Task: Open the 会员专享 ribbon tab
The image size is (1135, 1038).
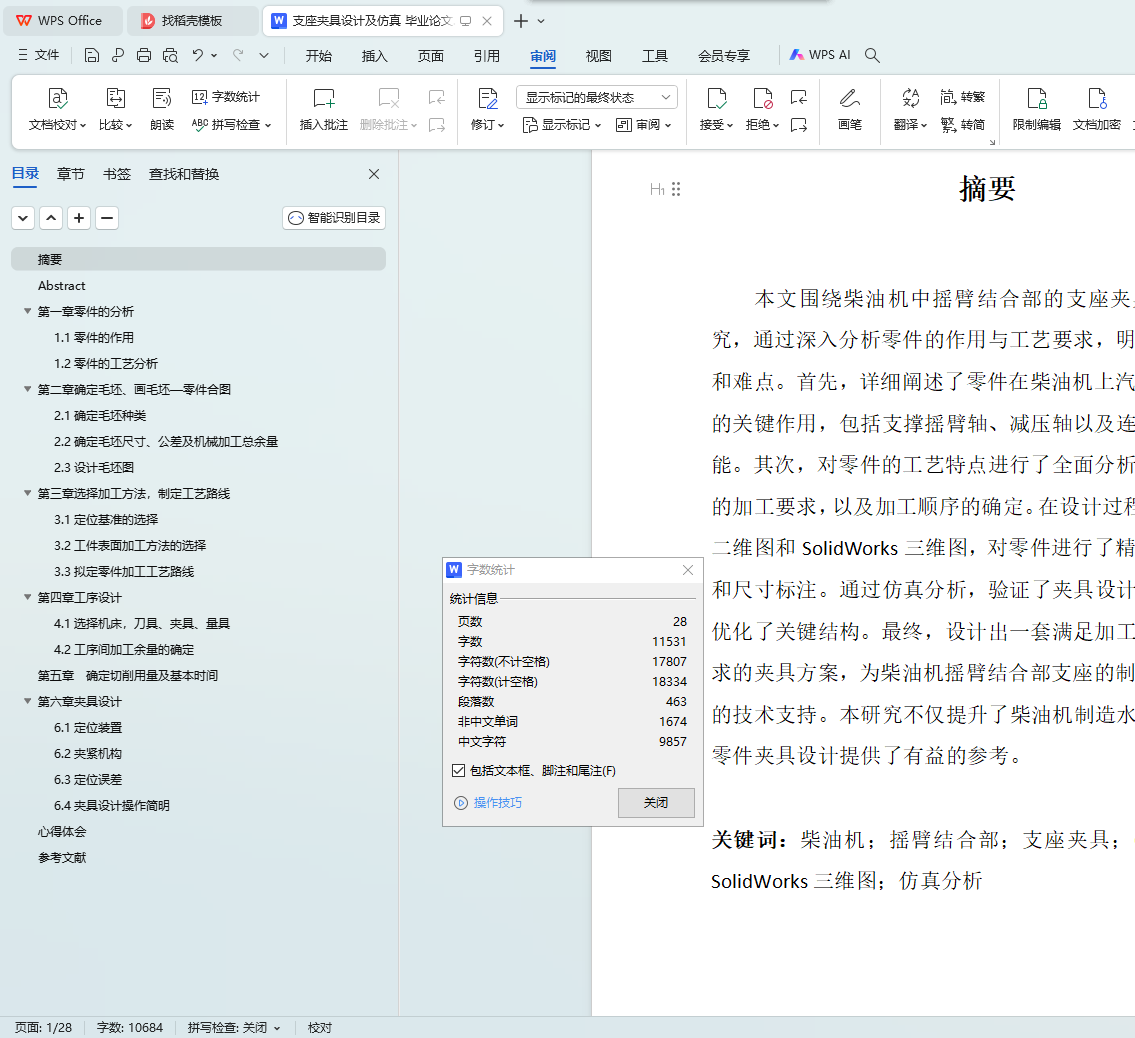Action: click(724, 56)
